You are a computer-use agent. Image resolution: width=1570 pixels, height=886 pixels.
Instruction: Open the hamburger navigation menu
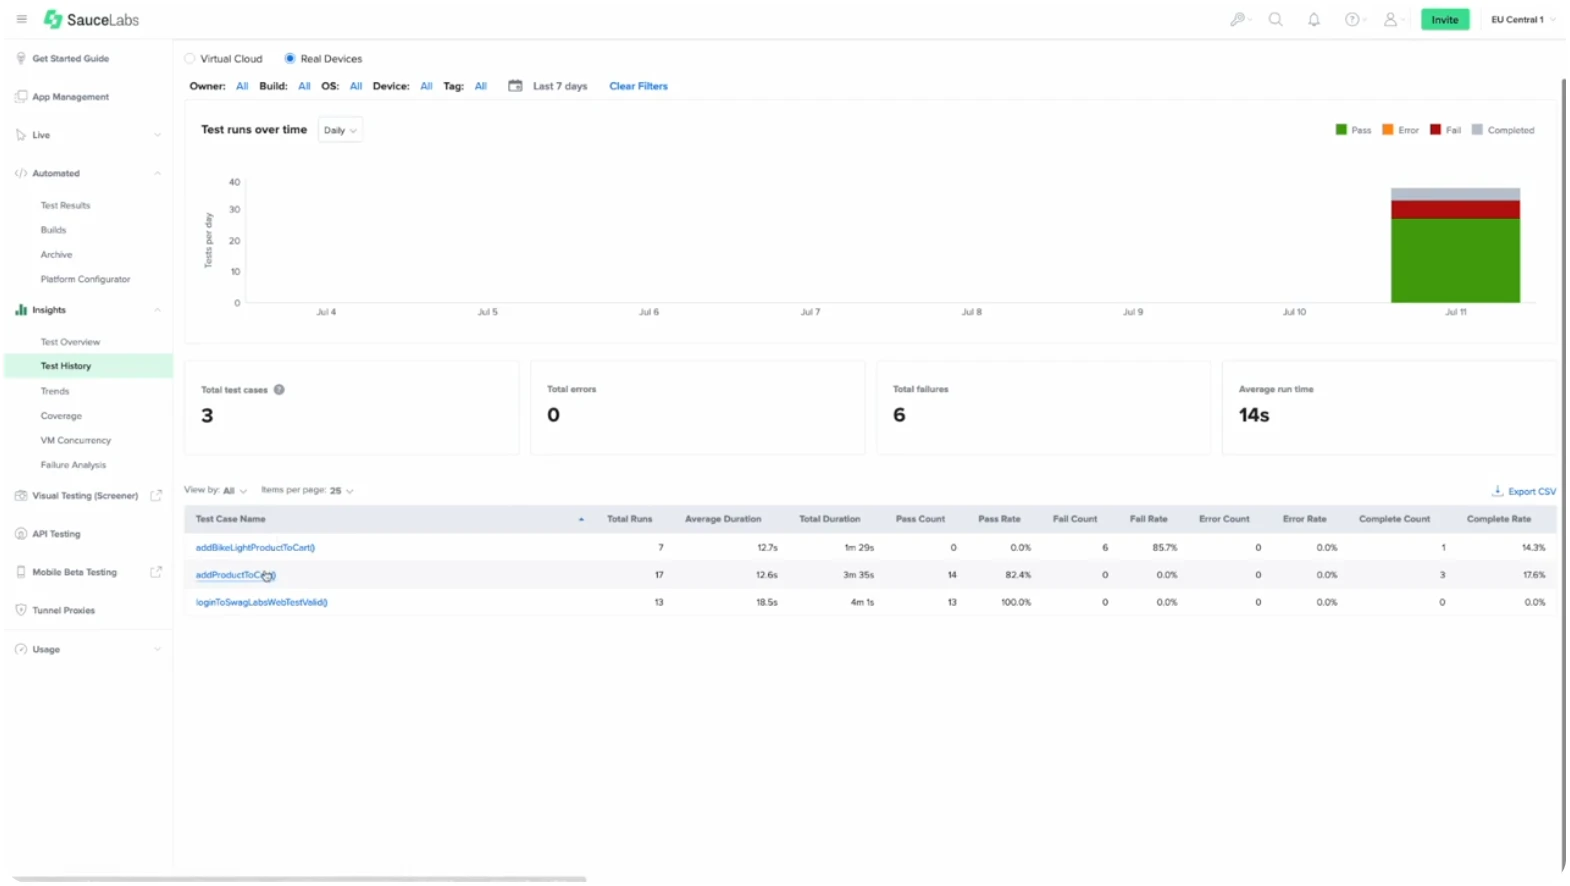tap(21, 19)
